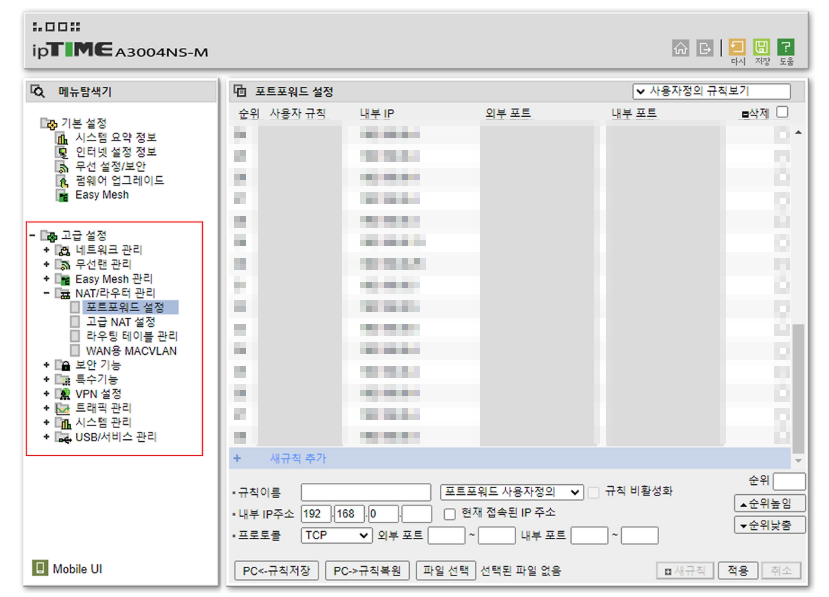
Task: Click the logout icon in header
Action: (704, 48)
